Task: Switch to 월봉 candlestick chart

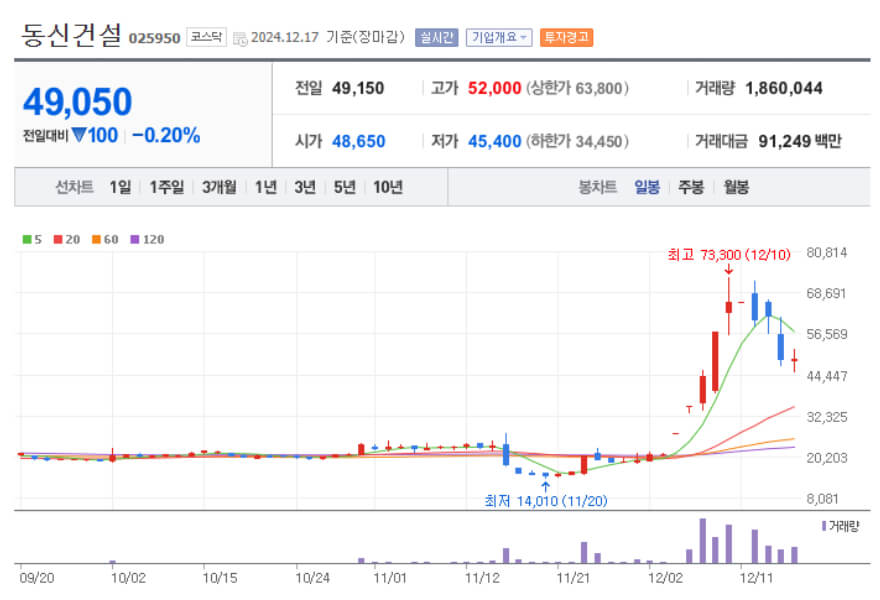Action: [x=736, y=187]
